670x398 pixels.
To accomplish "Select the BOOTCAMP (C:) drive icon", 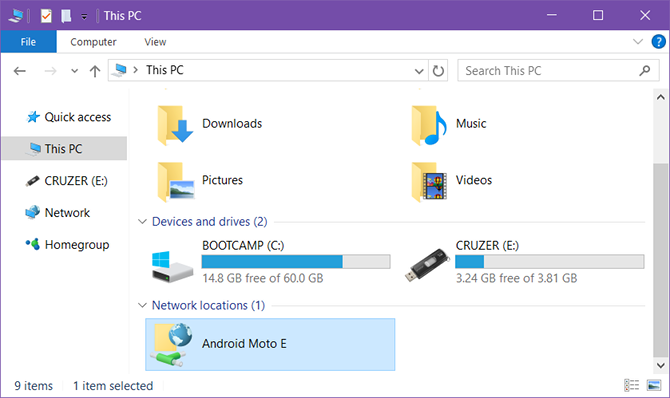I will (x=172, y=266).
